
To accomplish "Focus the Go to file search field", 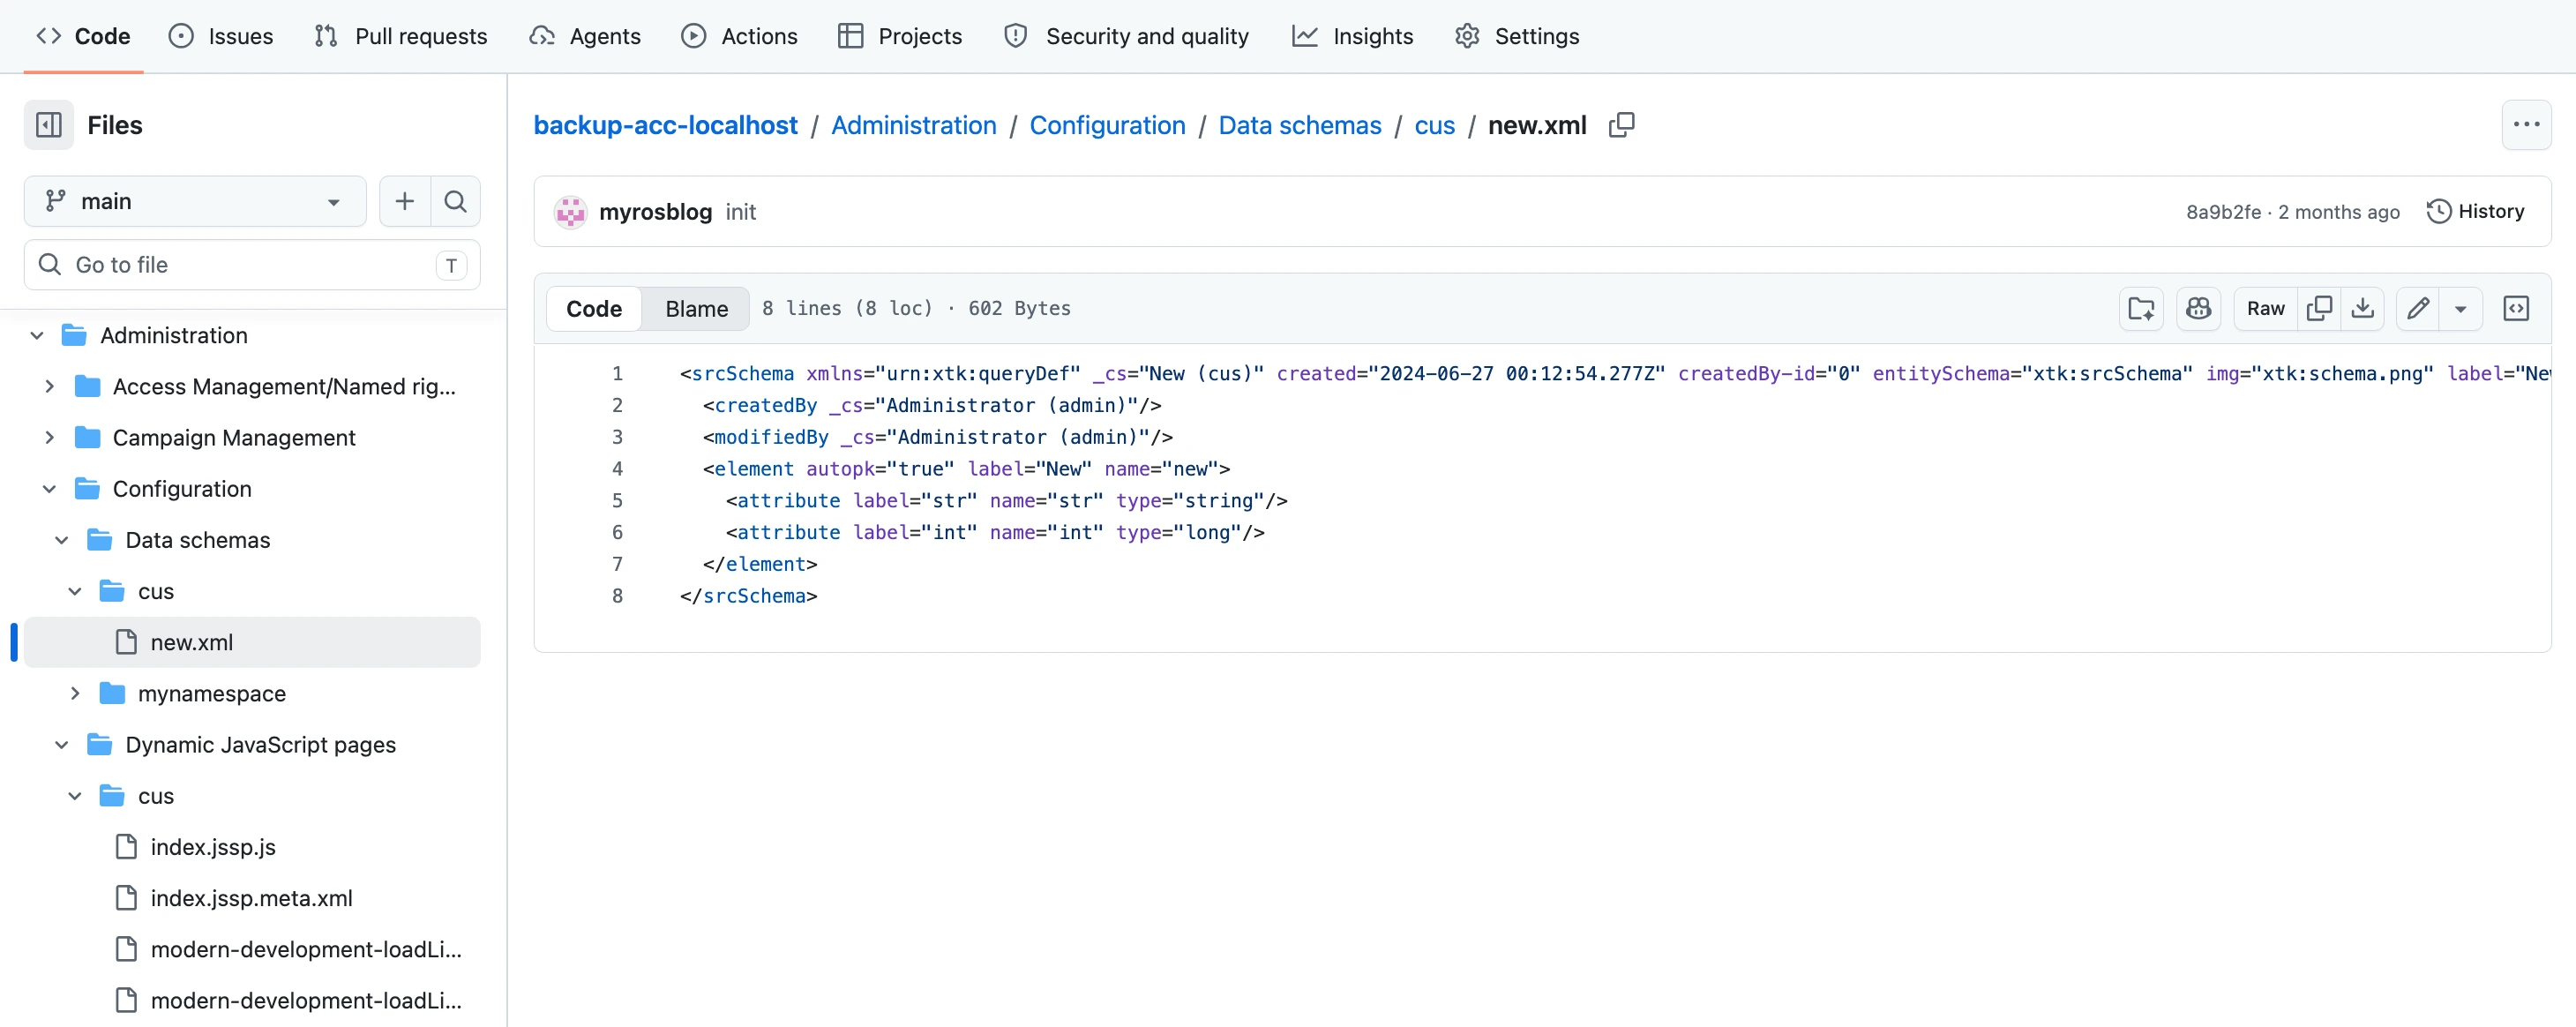I will (252, 265).
